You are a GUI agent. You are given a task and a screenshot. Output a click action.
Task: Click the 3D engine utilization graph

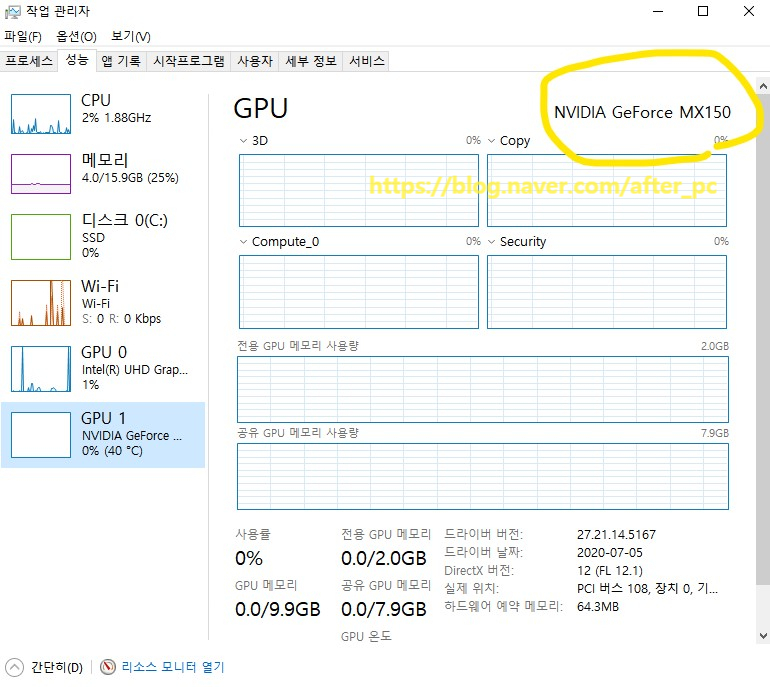click(358, 191)
